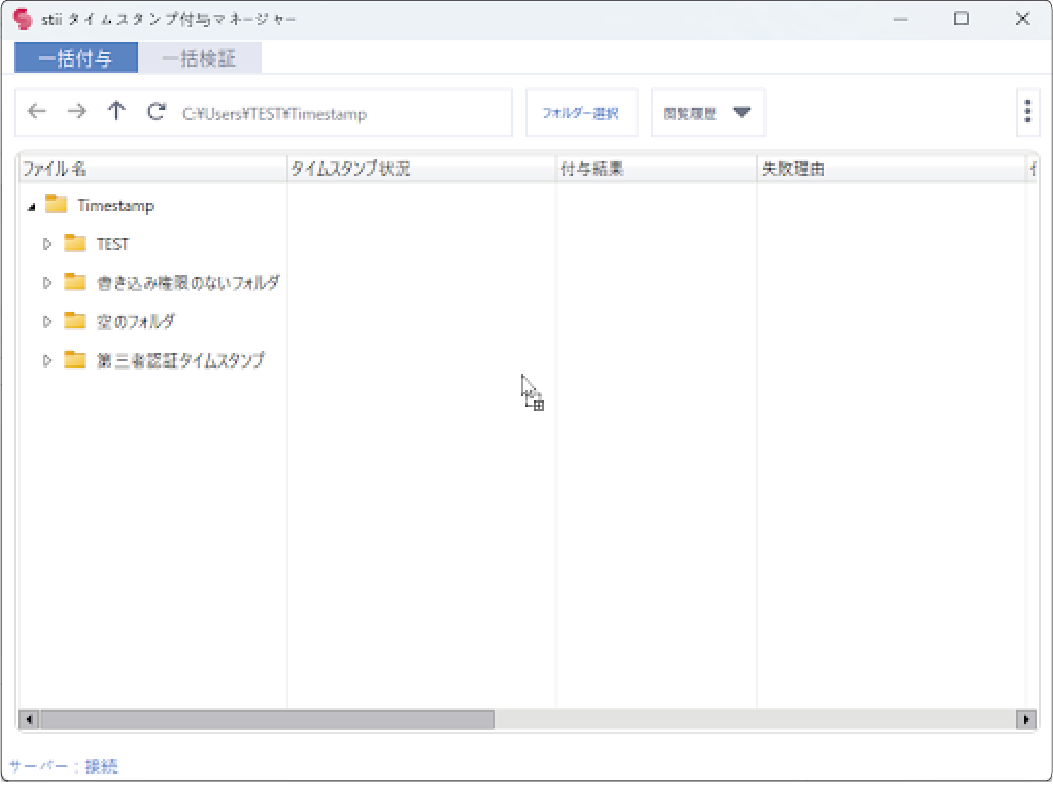The image size is (1053, 787).
Task: Go up one folder level
Action: click(117, 112)
